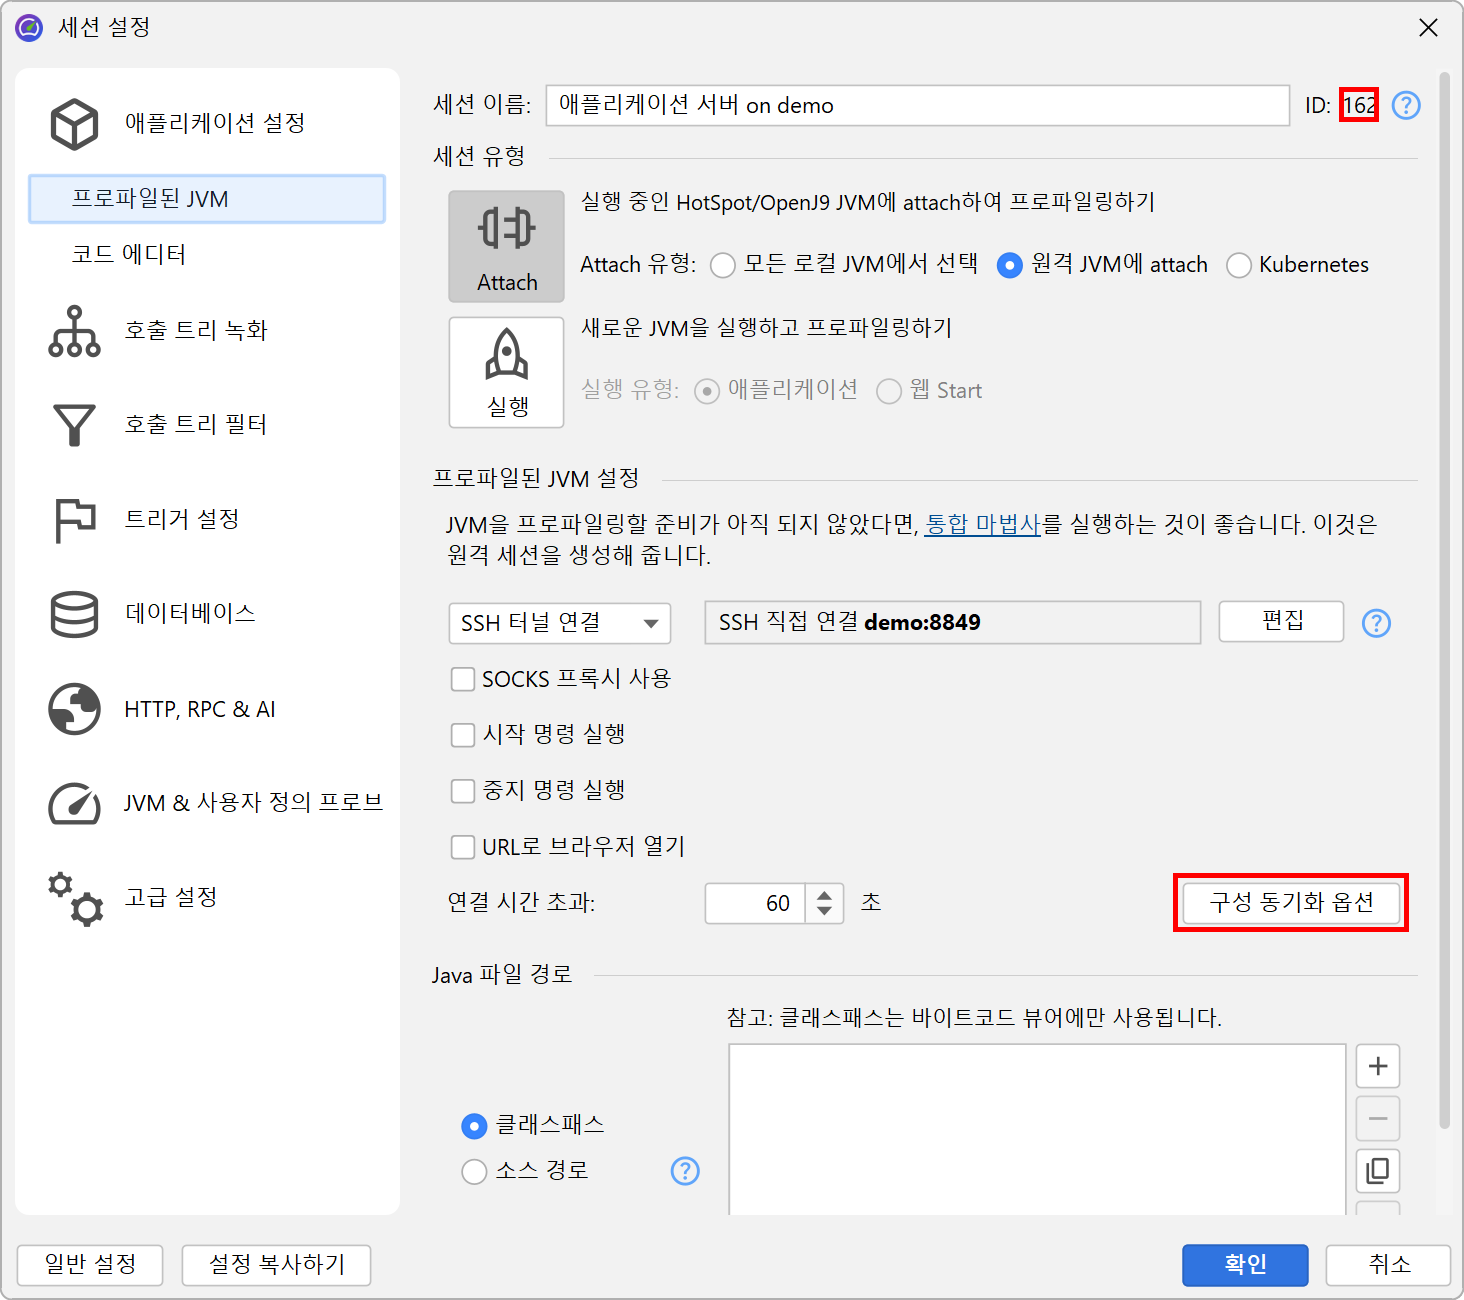Screen dimensions: 1464x1300
Task: Click the 세션 이름 text field
Action: click(917, 105)
